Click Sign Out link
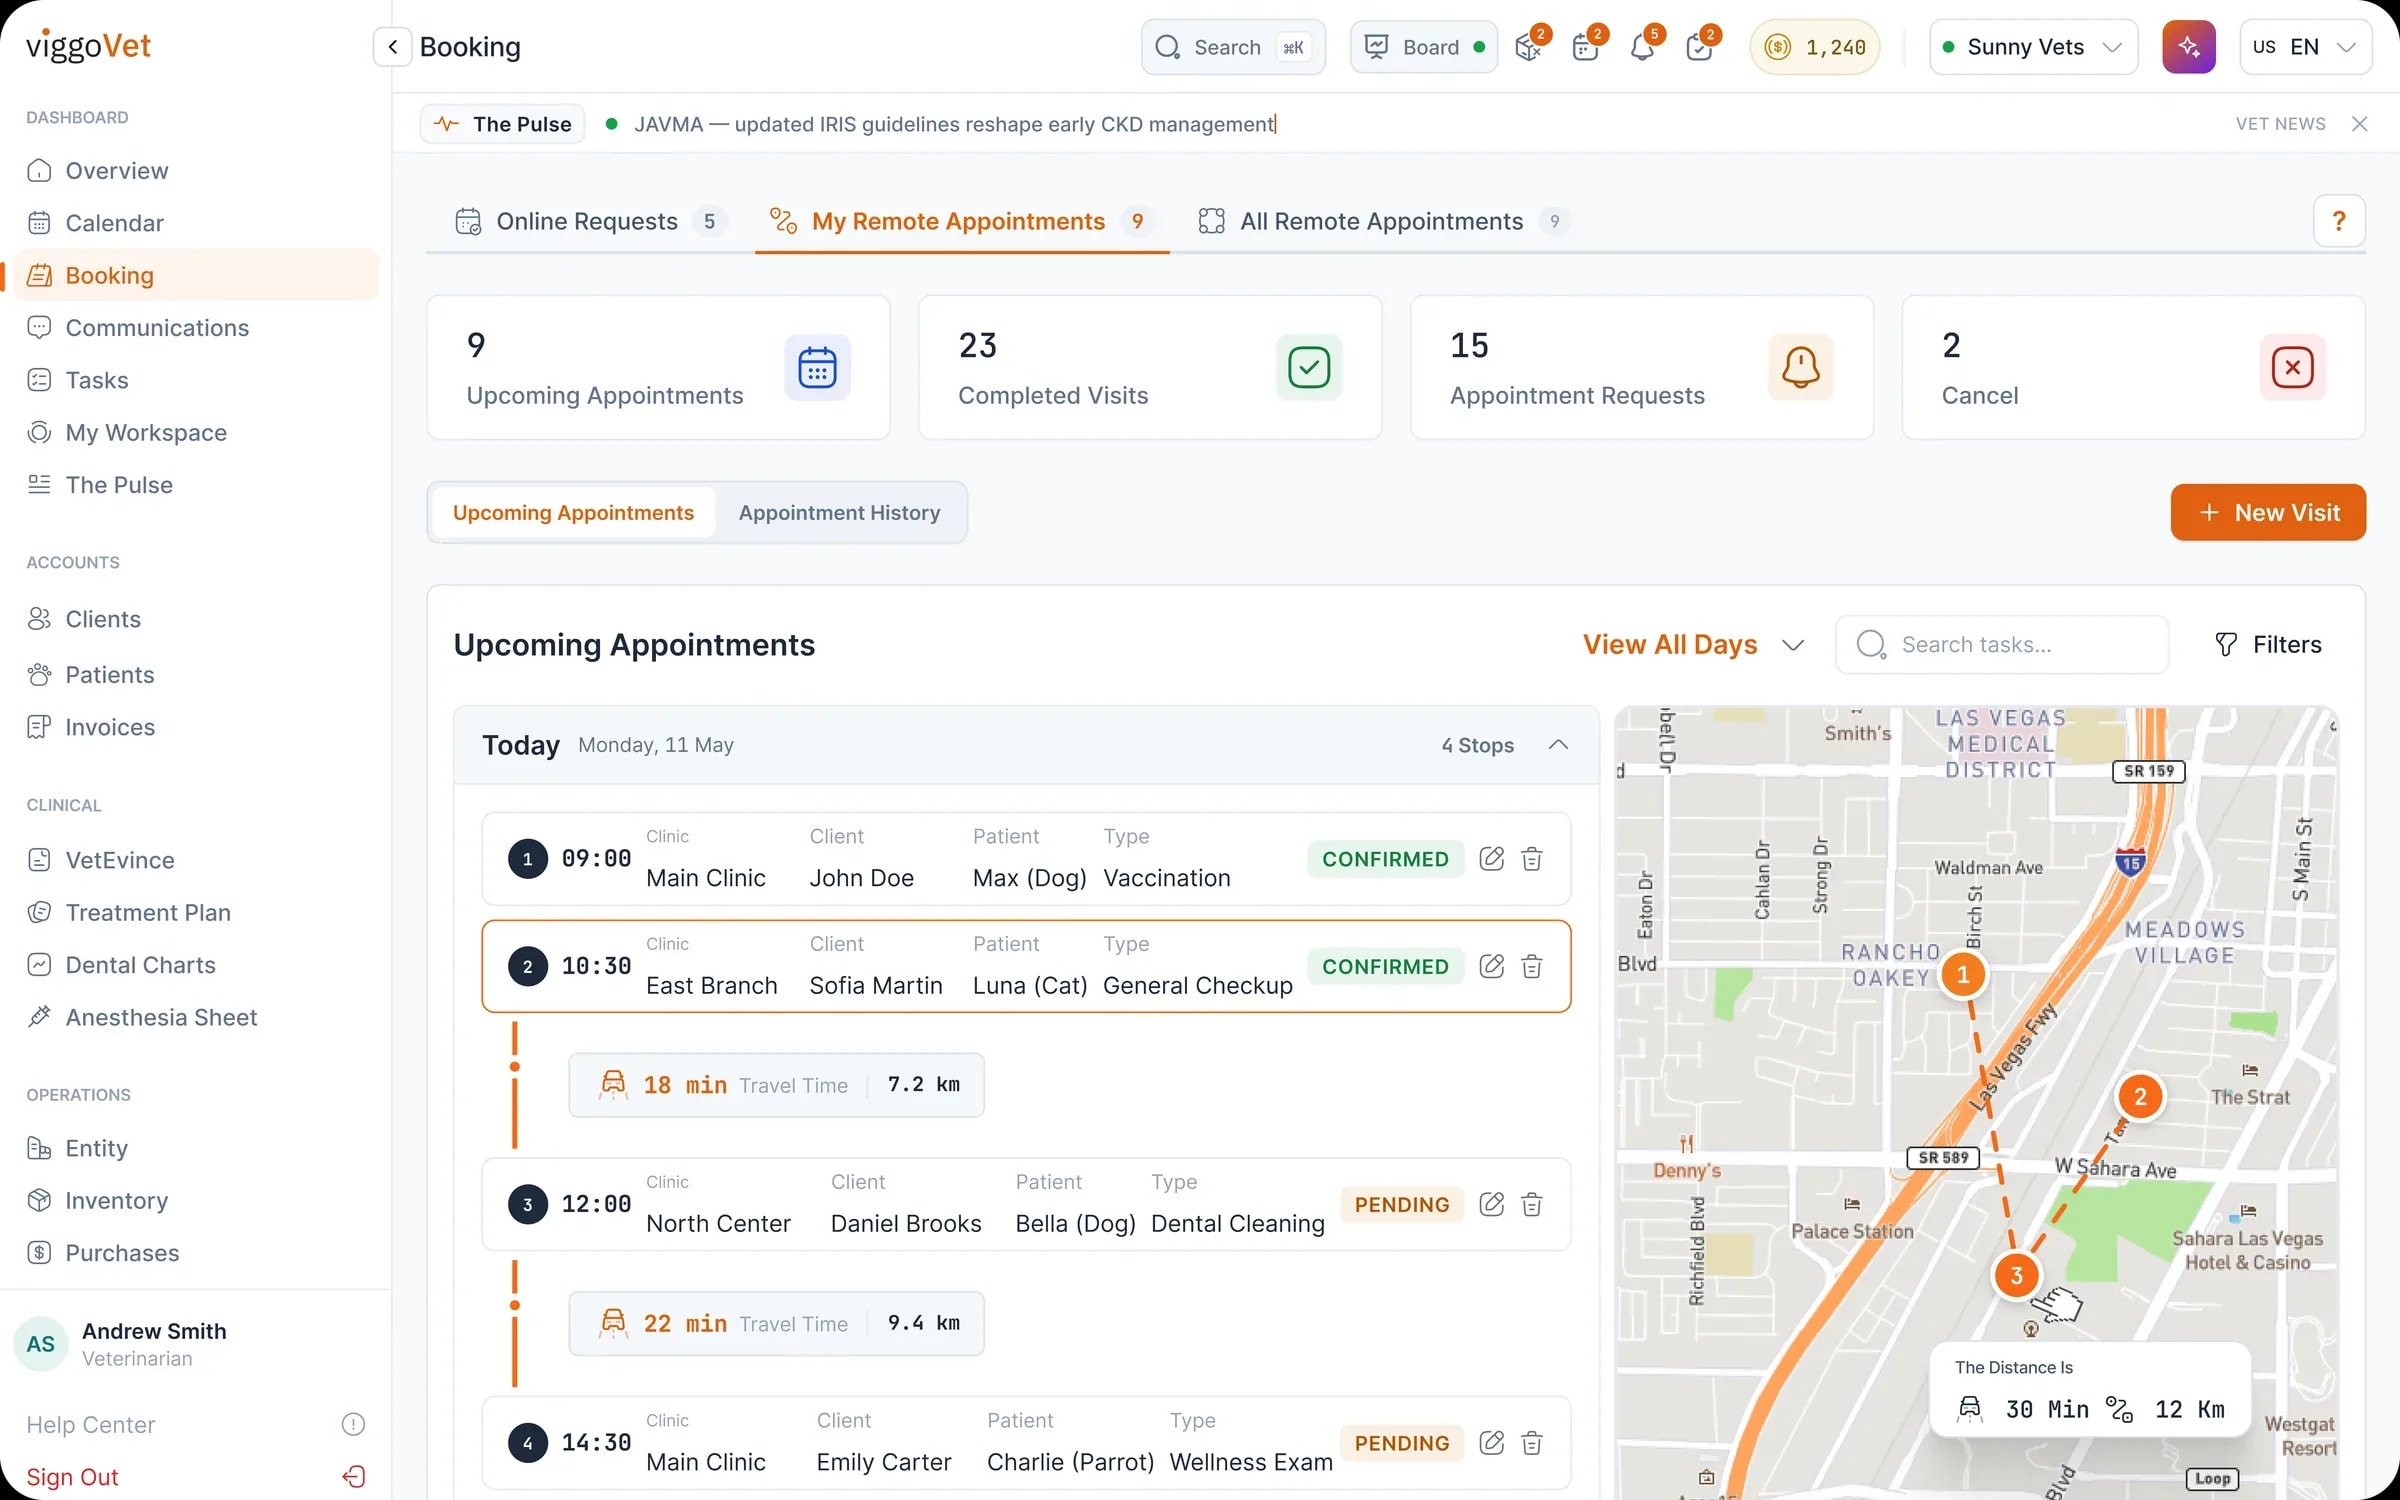This screenshot has width=2400, height=1500. pyautogui.click(x=72, y=1477)
